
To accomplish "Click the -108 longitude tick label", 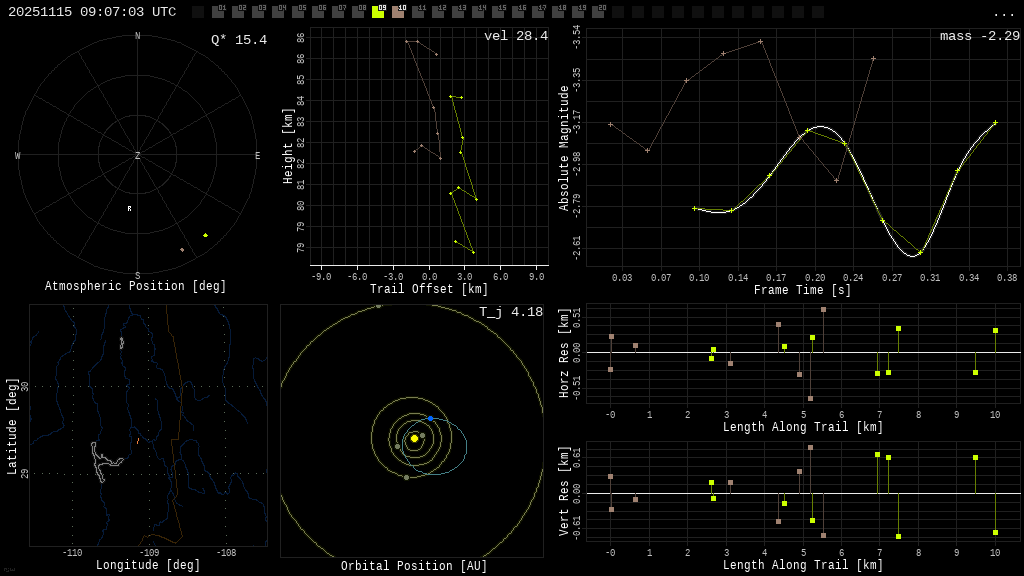I will 226,552.
